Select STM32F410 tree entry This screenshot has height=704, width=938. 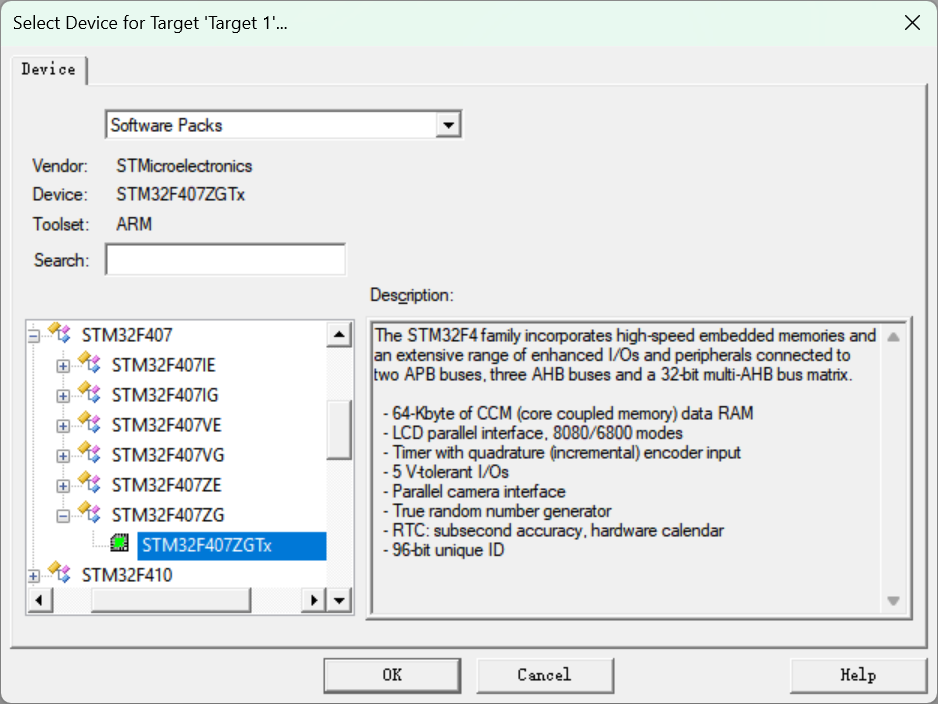point(127,575)
